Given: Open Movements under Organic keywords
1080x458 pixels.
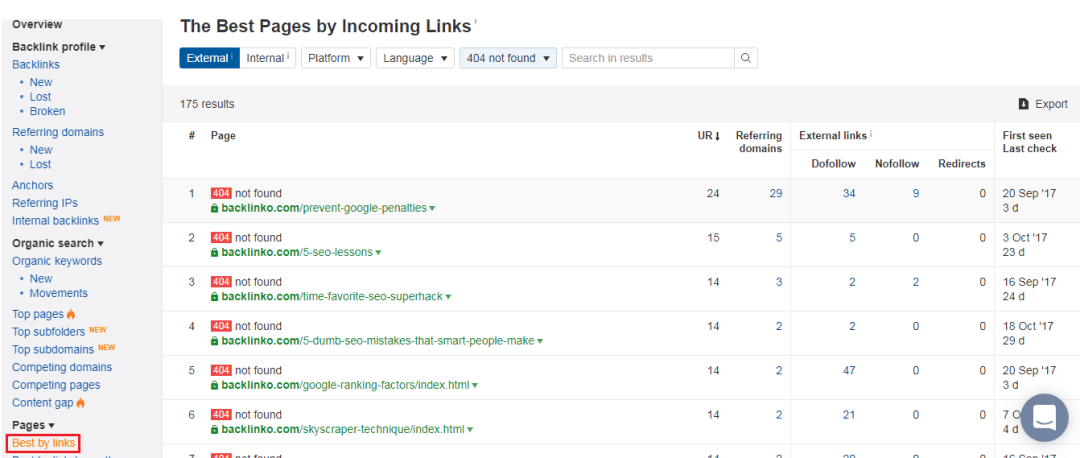Looking at the screenshot, I should 59,293.
